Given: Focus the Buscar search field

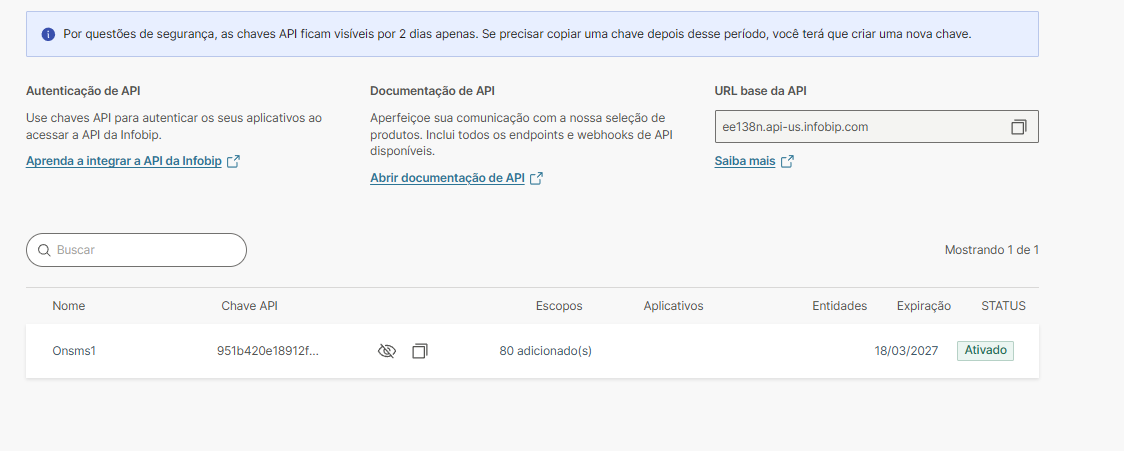Looking at the screenshot, I should (145, 250).
